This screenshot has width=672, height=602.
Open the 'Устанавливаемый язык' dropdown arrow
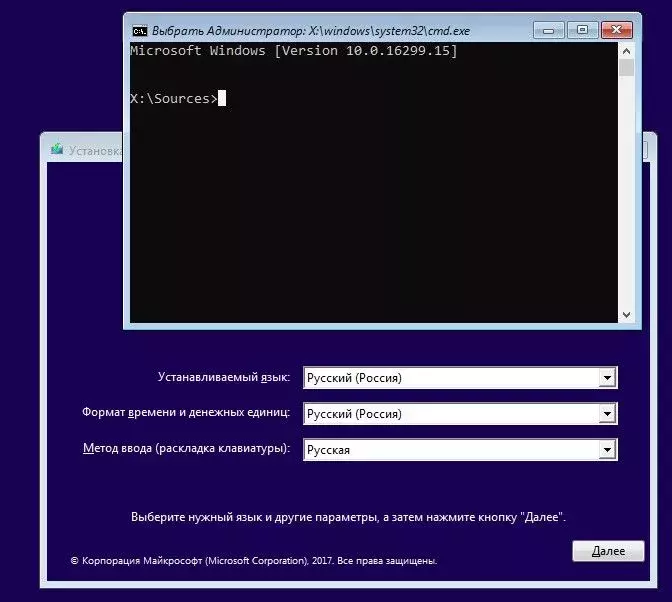click(x=607, y=378)
